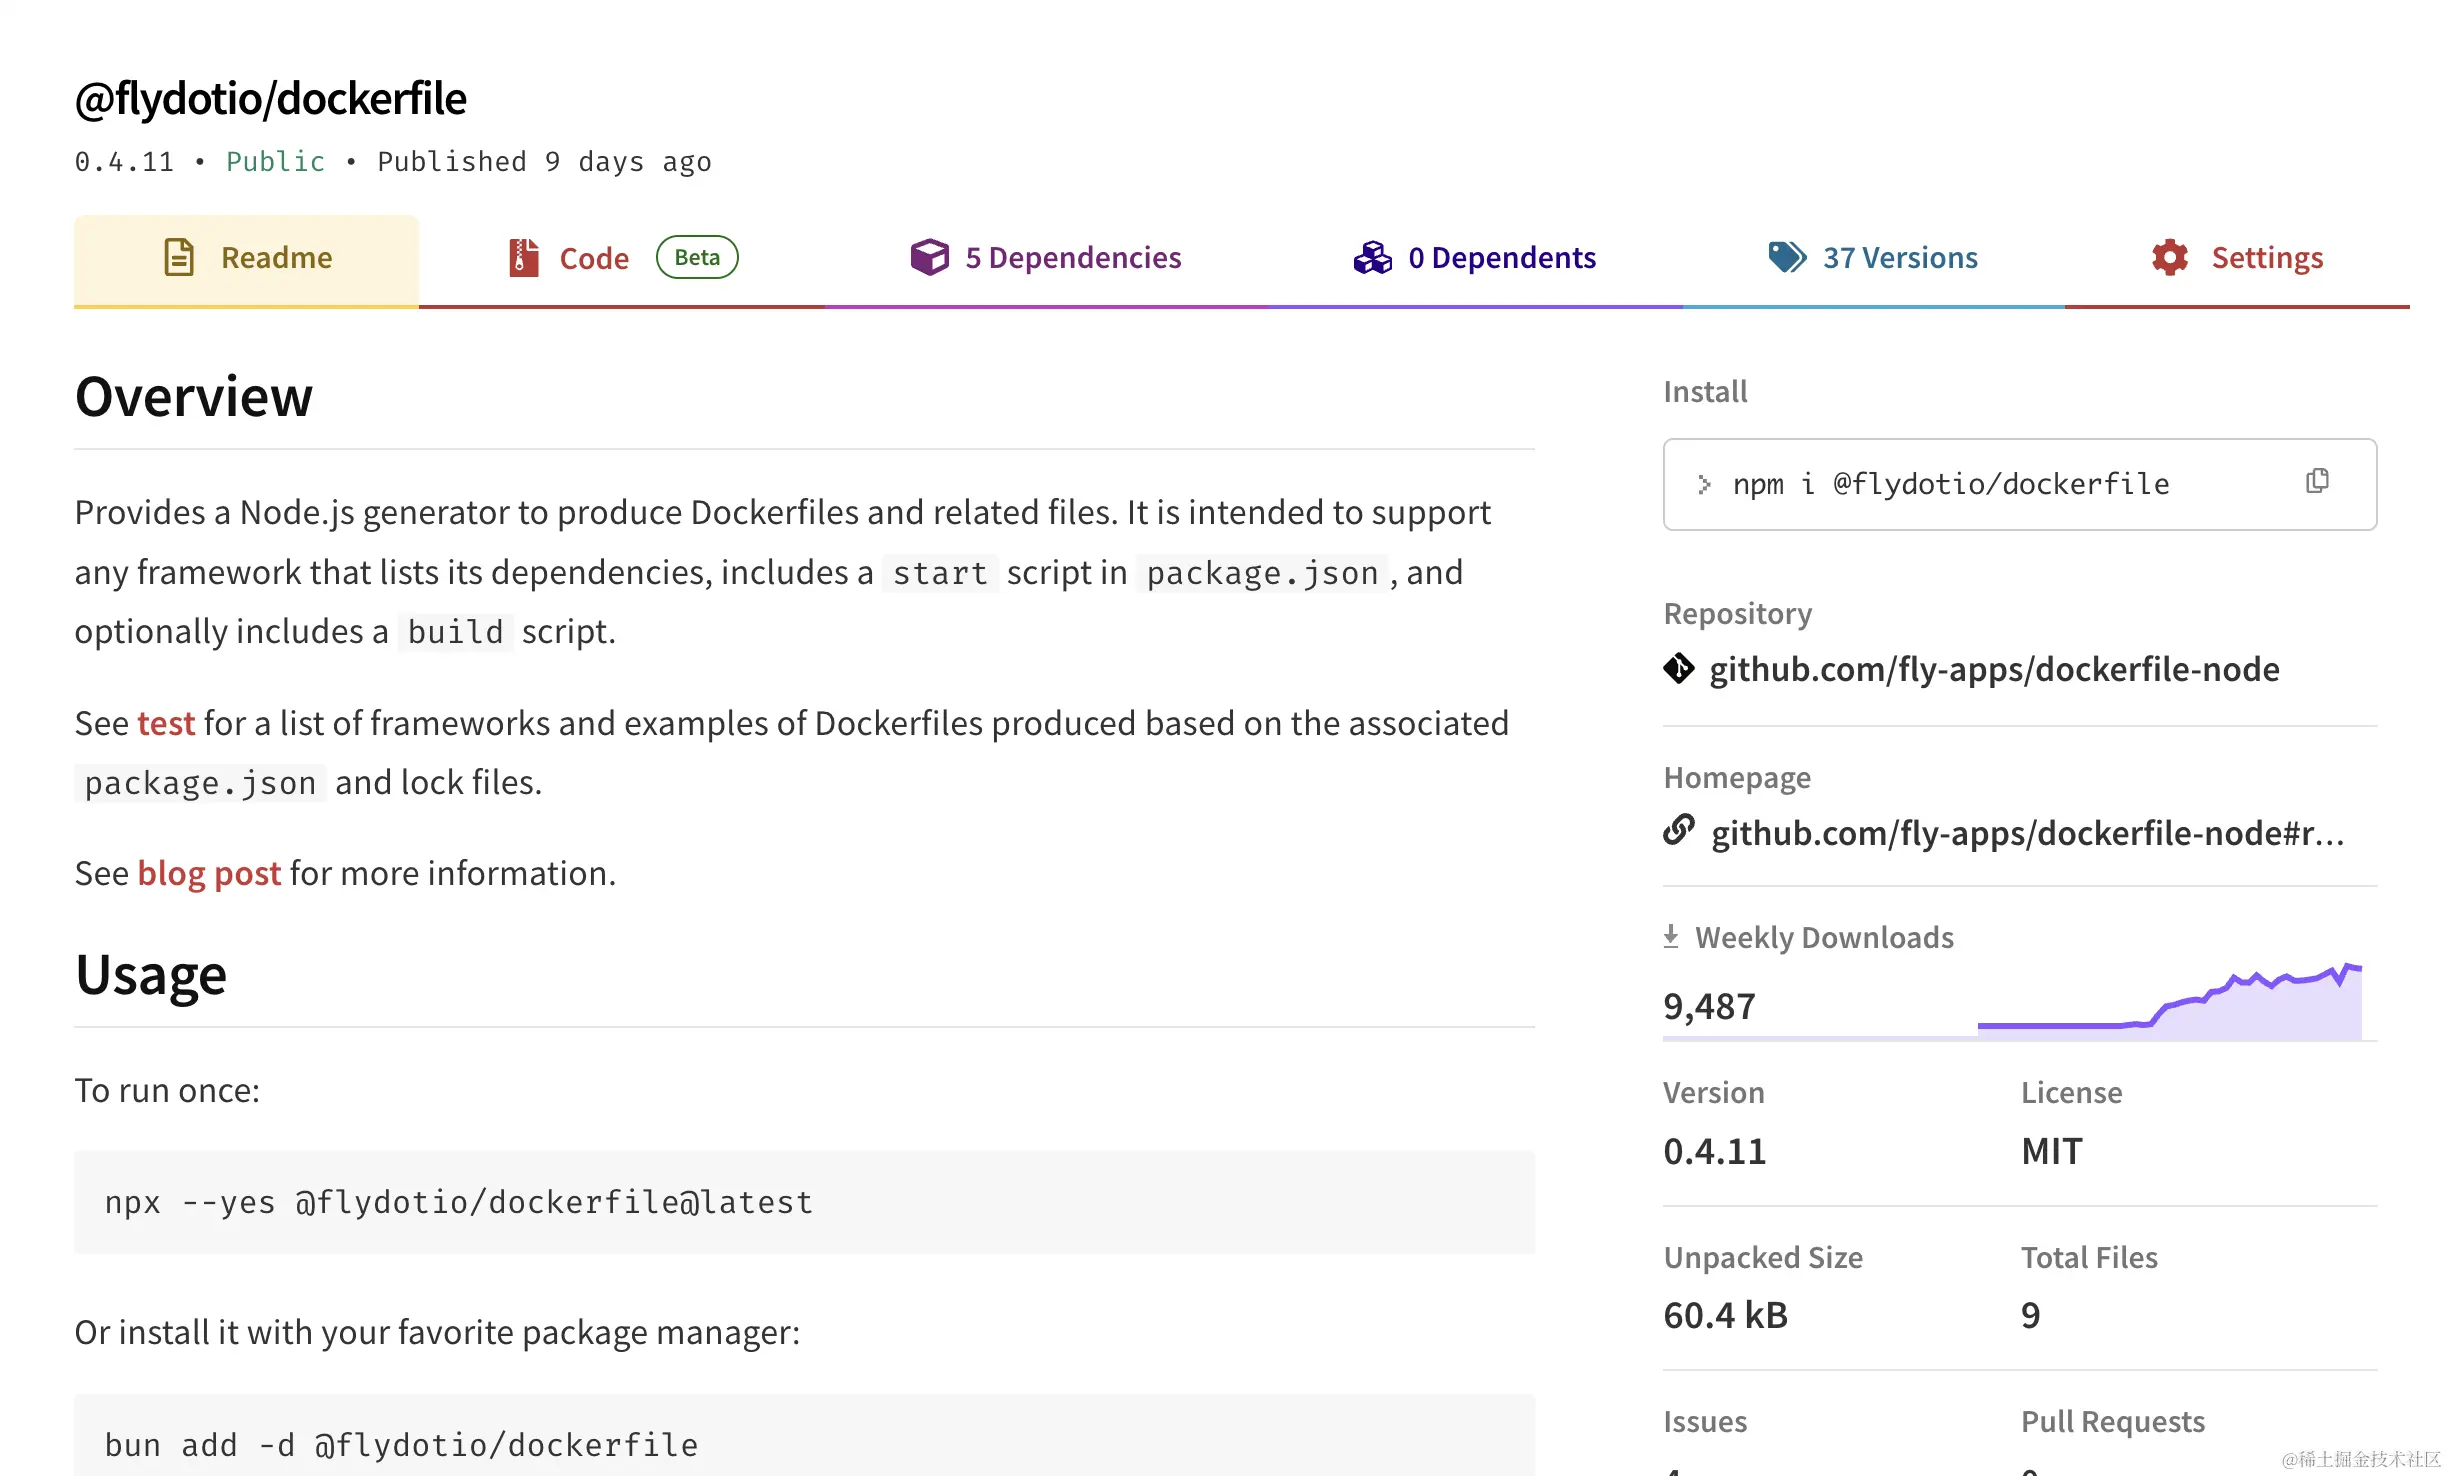Click the copy install command icon
The height and width of the screenshot is (1476, 2448).
click(x=2317, y=481)
